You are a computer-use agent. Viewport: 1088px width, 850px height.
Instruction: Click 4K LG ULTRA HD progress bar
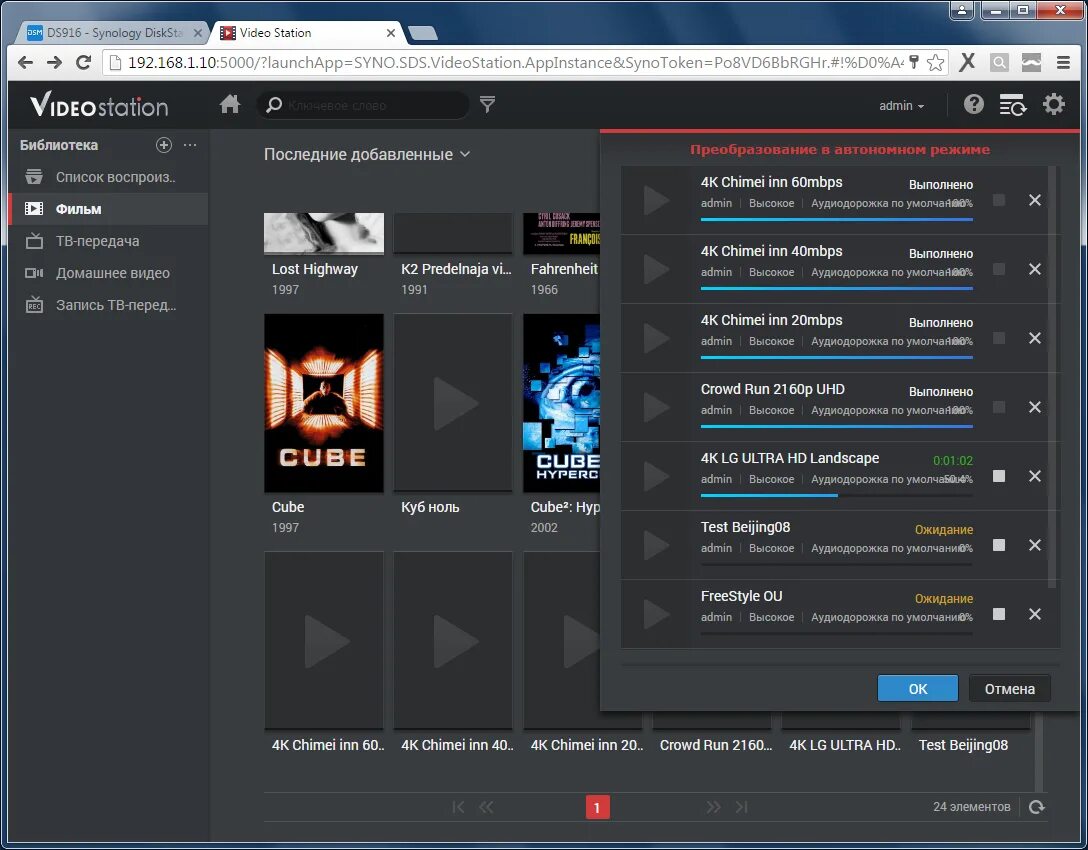pos(837,495)
